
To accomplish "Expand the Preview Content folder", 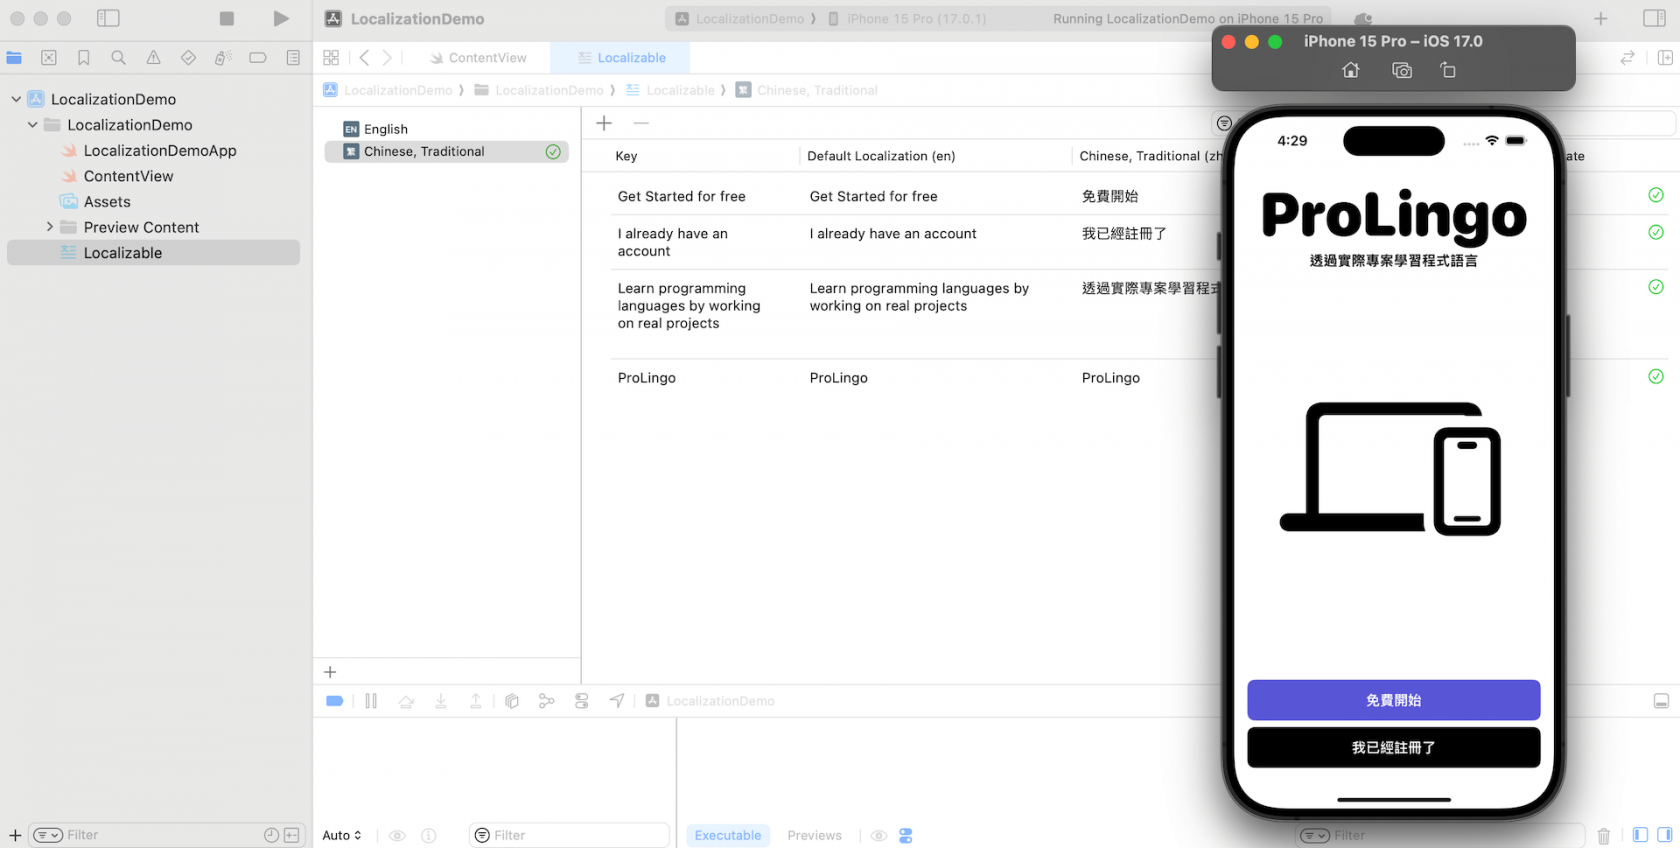I will point(49,227).
